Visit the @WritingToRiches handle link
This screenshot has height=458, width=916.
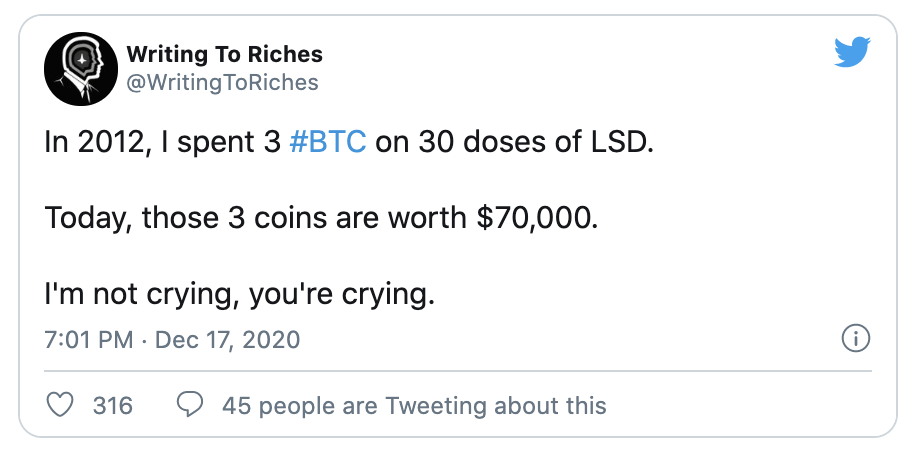coord(222,82)
